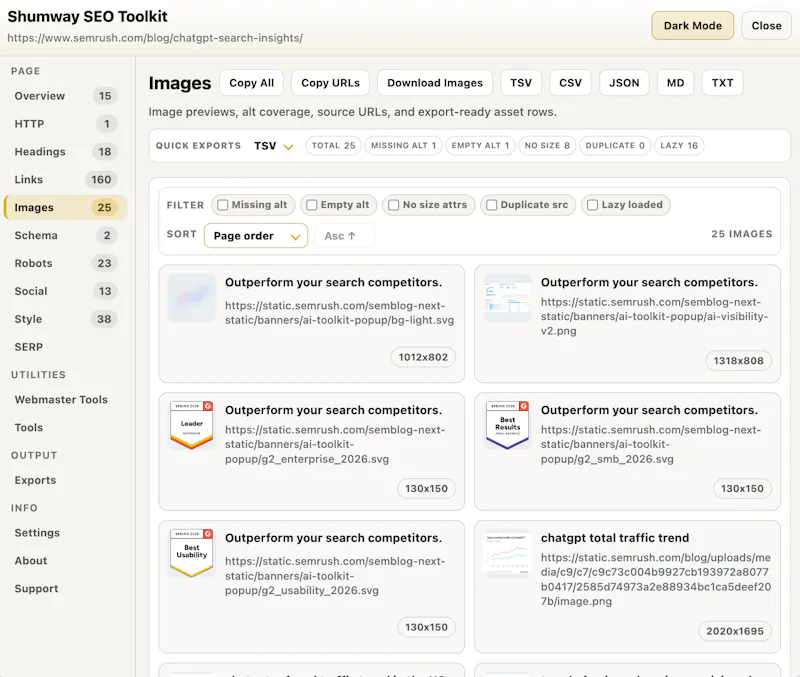Enable the Lazy loaded filter checkbox
Image resolution: width=800 pixels, height=677 pixels.
[x=592, y=205]
